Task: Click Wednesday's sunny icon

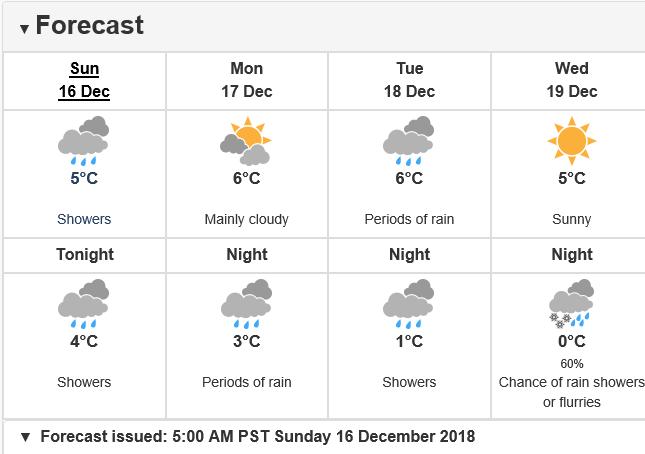Action: tap(571, 141)
